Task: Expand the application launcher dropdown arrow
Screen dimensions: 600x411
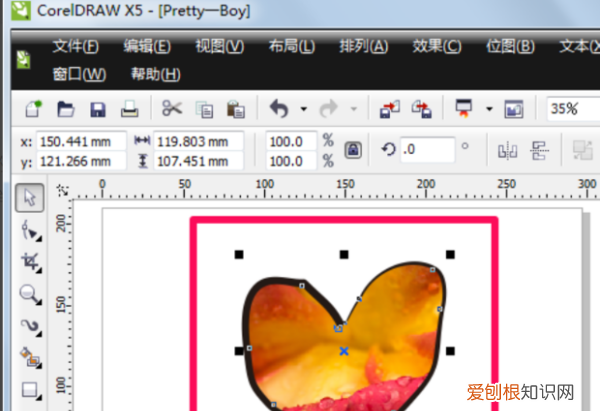Action: coord(490,108)
